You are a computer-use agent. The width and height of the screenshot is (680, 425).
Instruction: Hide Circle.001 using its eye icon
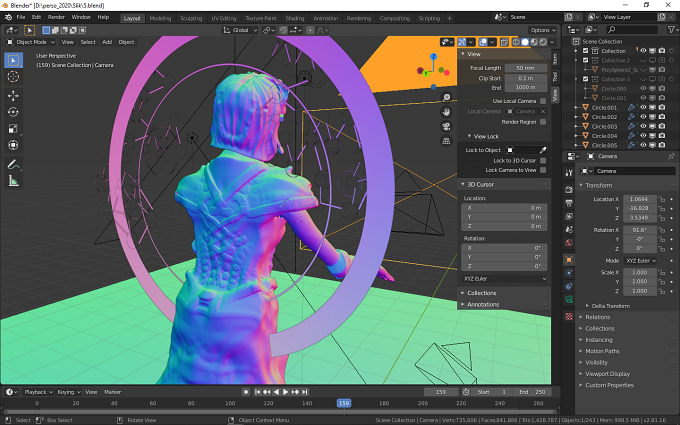[x=643, y=108]
